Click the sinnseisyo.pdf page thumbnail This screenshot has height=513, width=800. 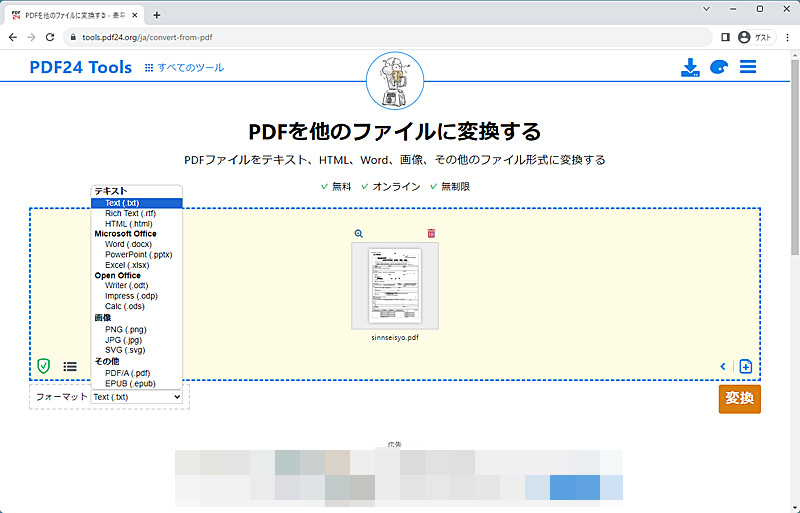pyautogui.click(x=395, y=286)
